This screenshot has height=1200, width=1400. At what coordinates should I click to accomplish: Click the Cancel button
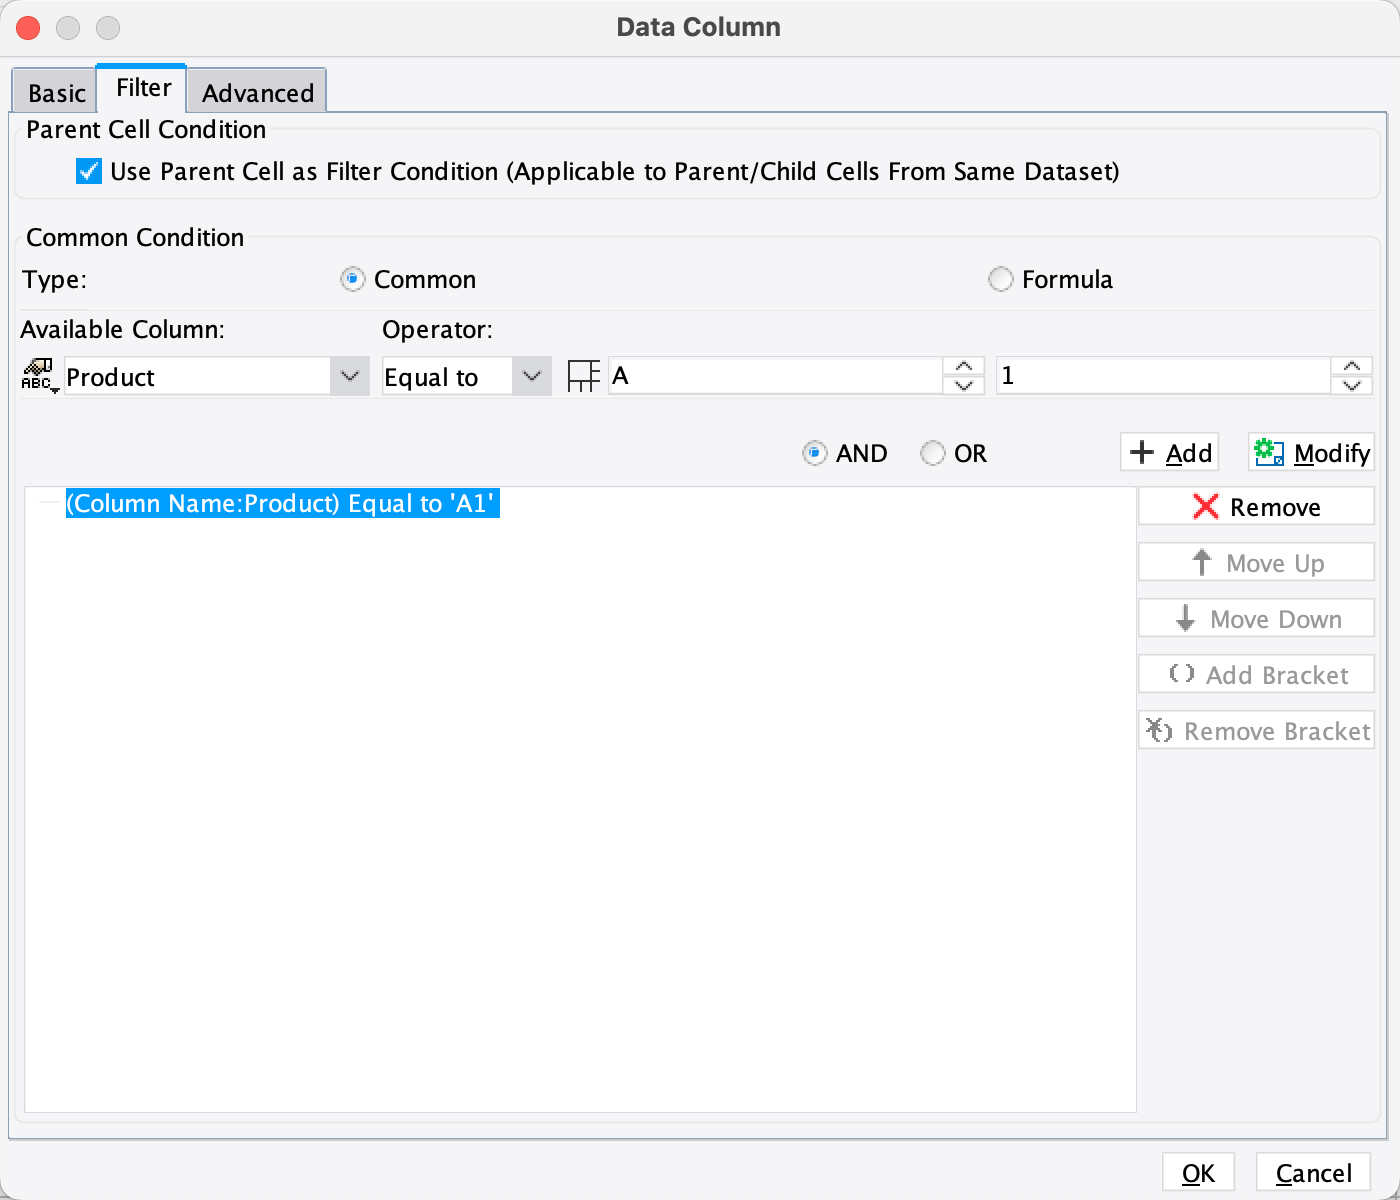point(1312,1172)
